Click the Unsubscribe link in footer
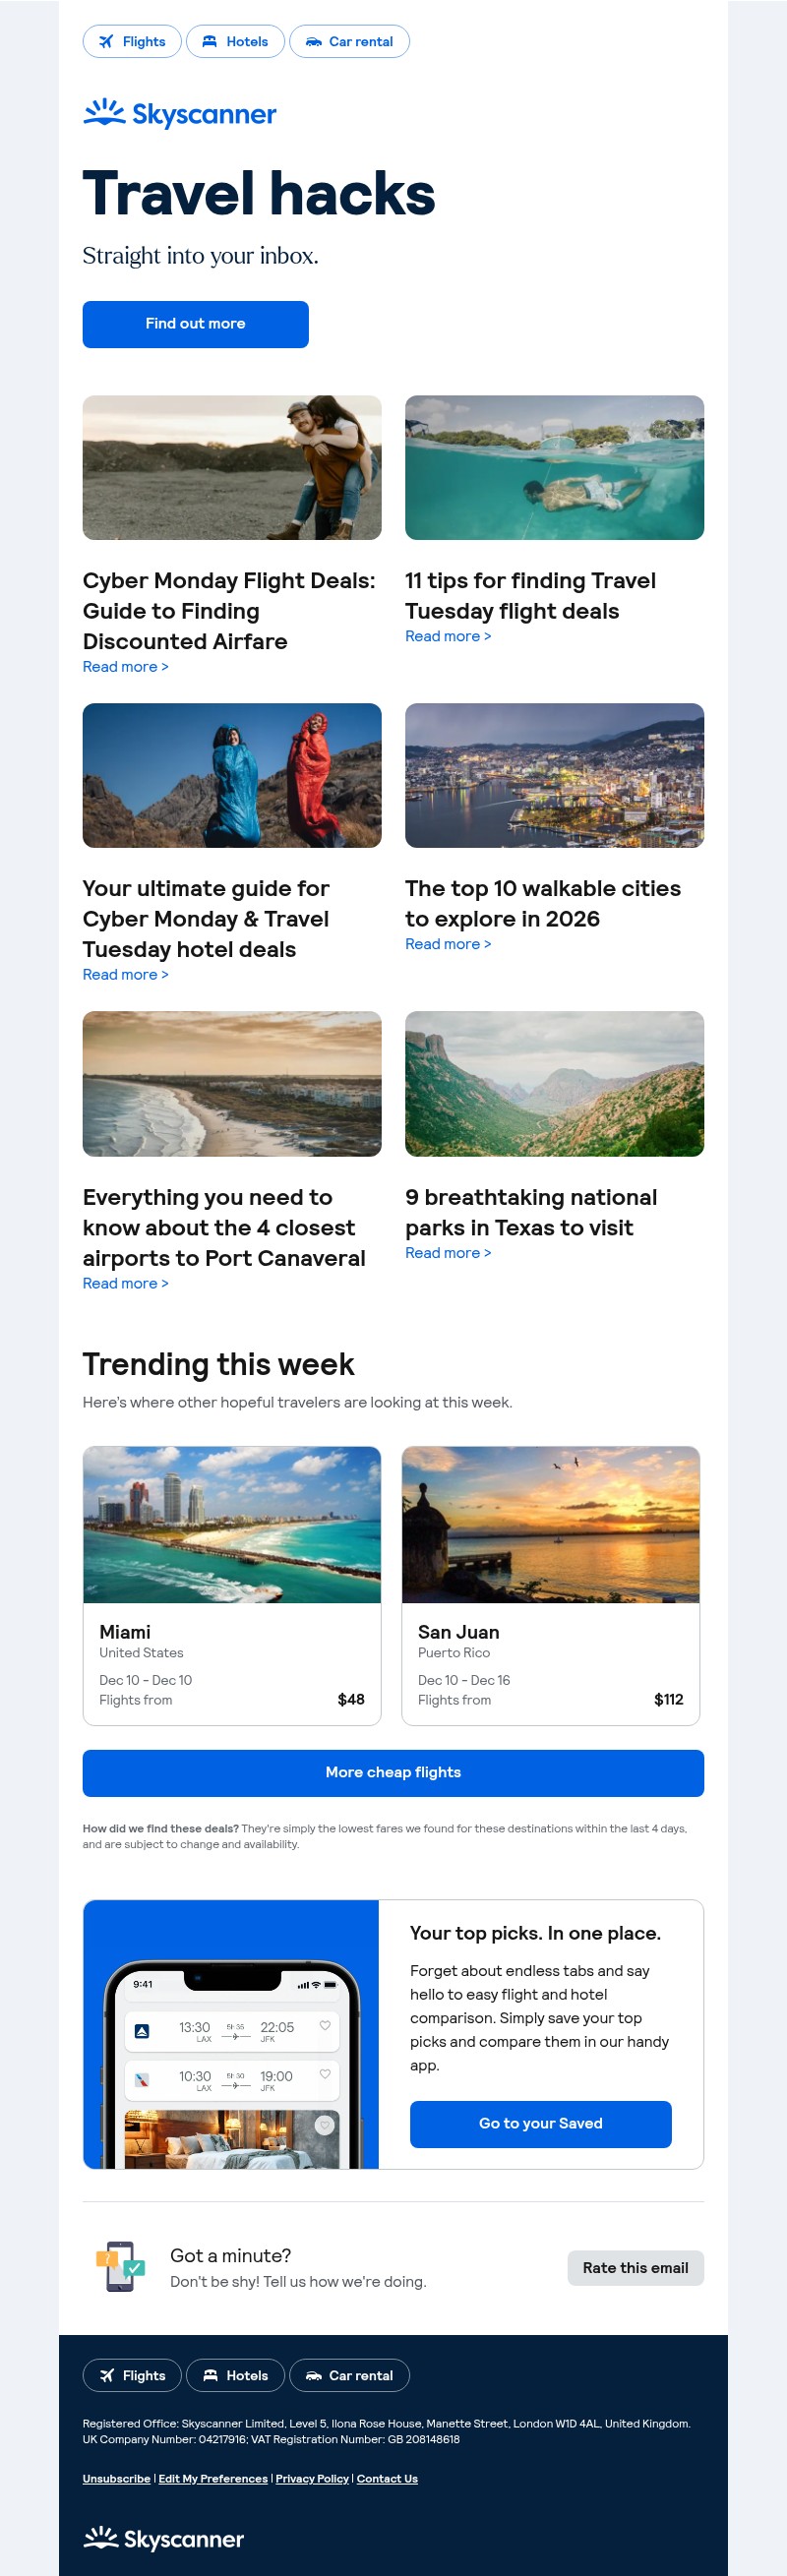787x2576 pixels. (x=116, y=2478)
